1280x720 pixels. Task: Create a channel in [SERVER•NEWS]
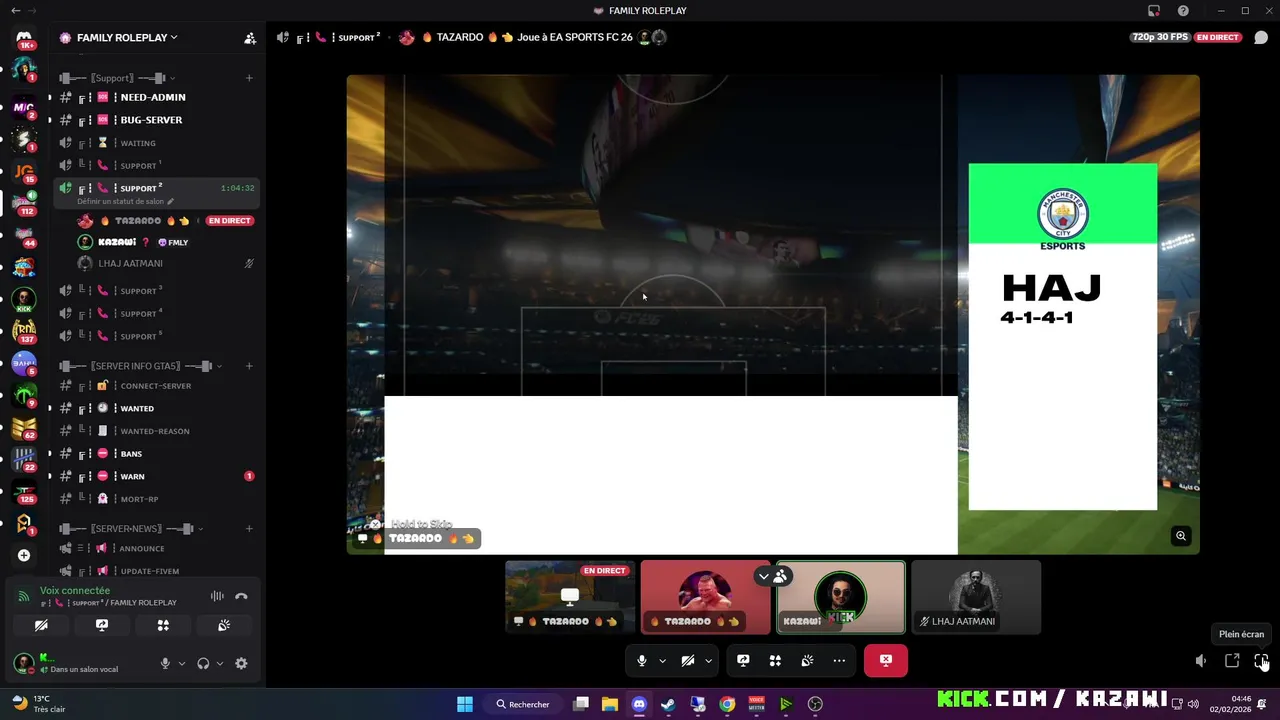tap(249, 529)
